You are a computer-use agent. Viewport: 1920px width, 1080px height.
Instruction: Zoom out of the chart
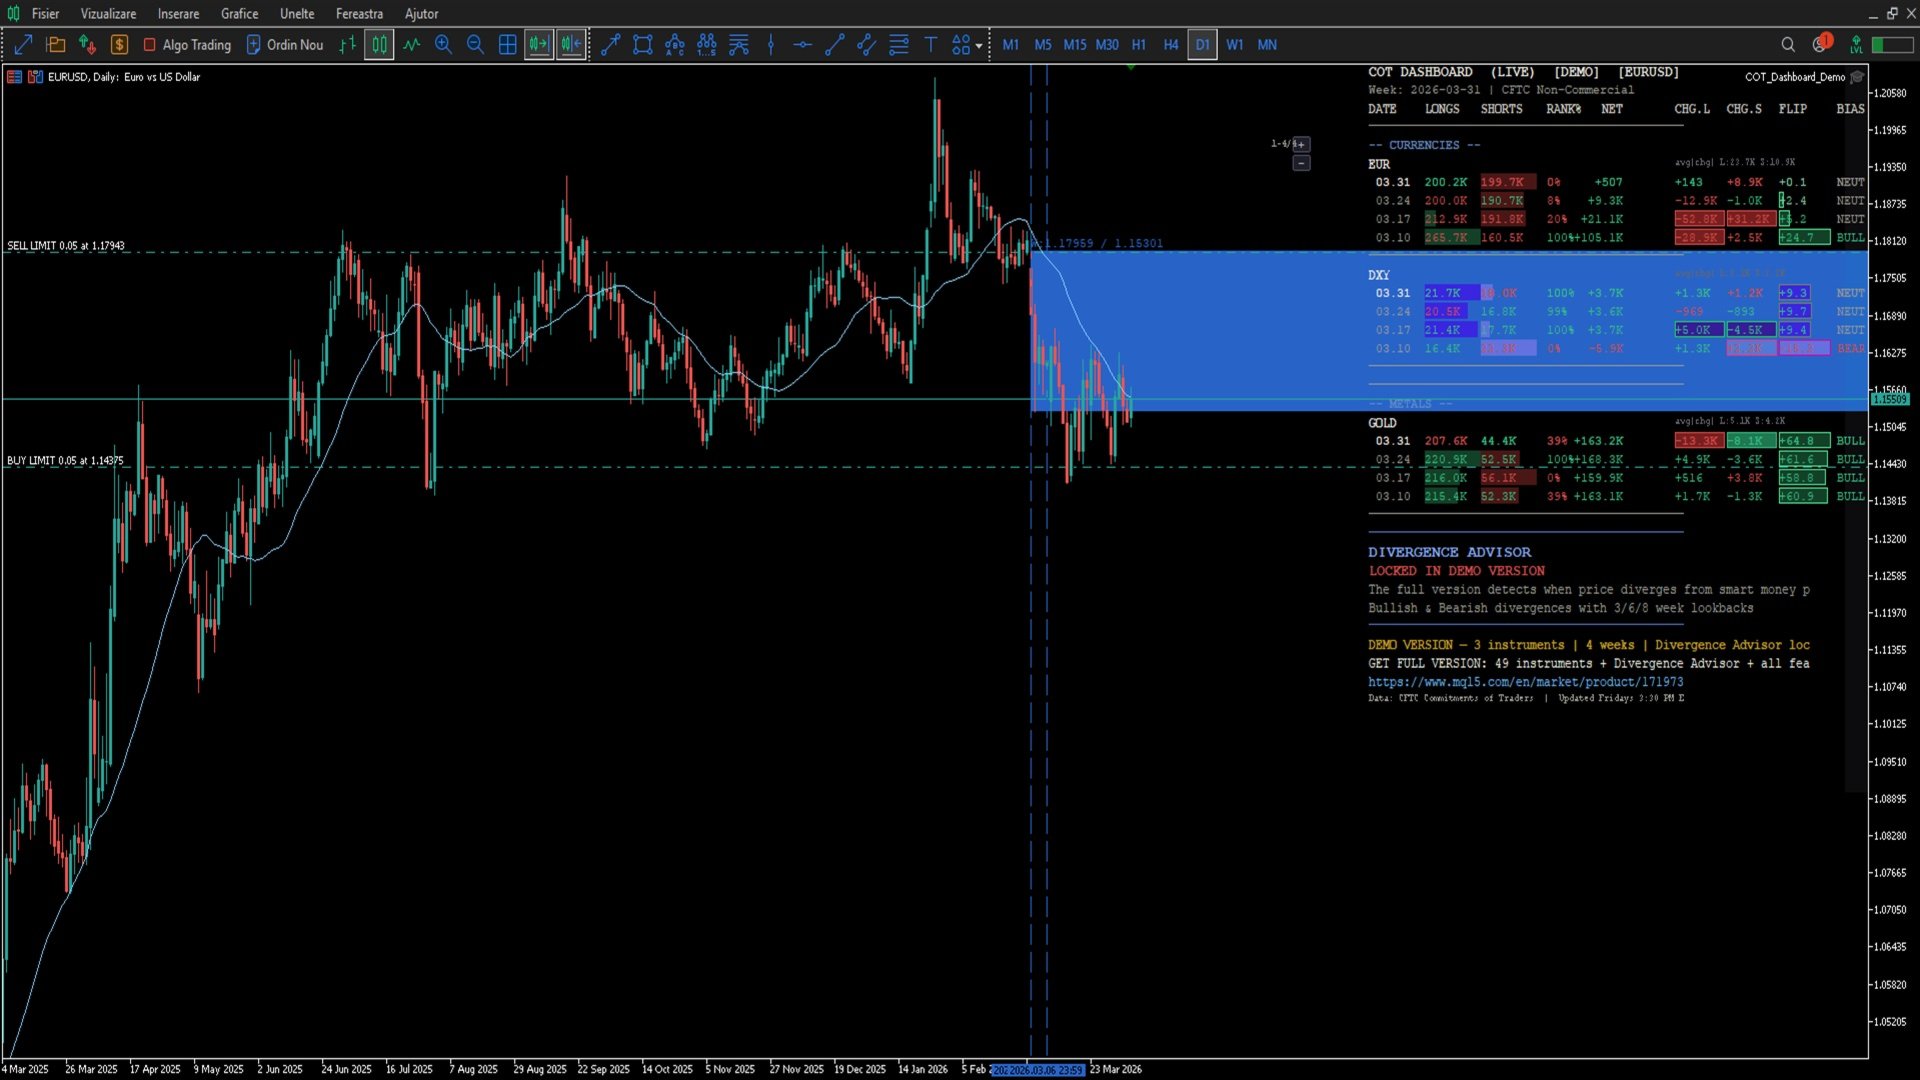tap(475, 45)
